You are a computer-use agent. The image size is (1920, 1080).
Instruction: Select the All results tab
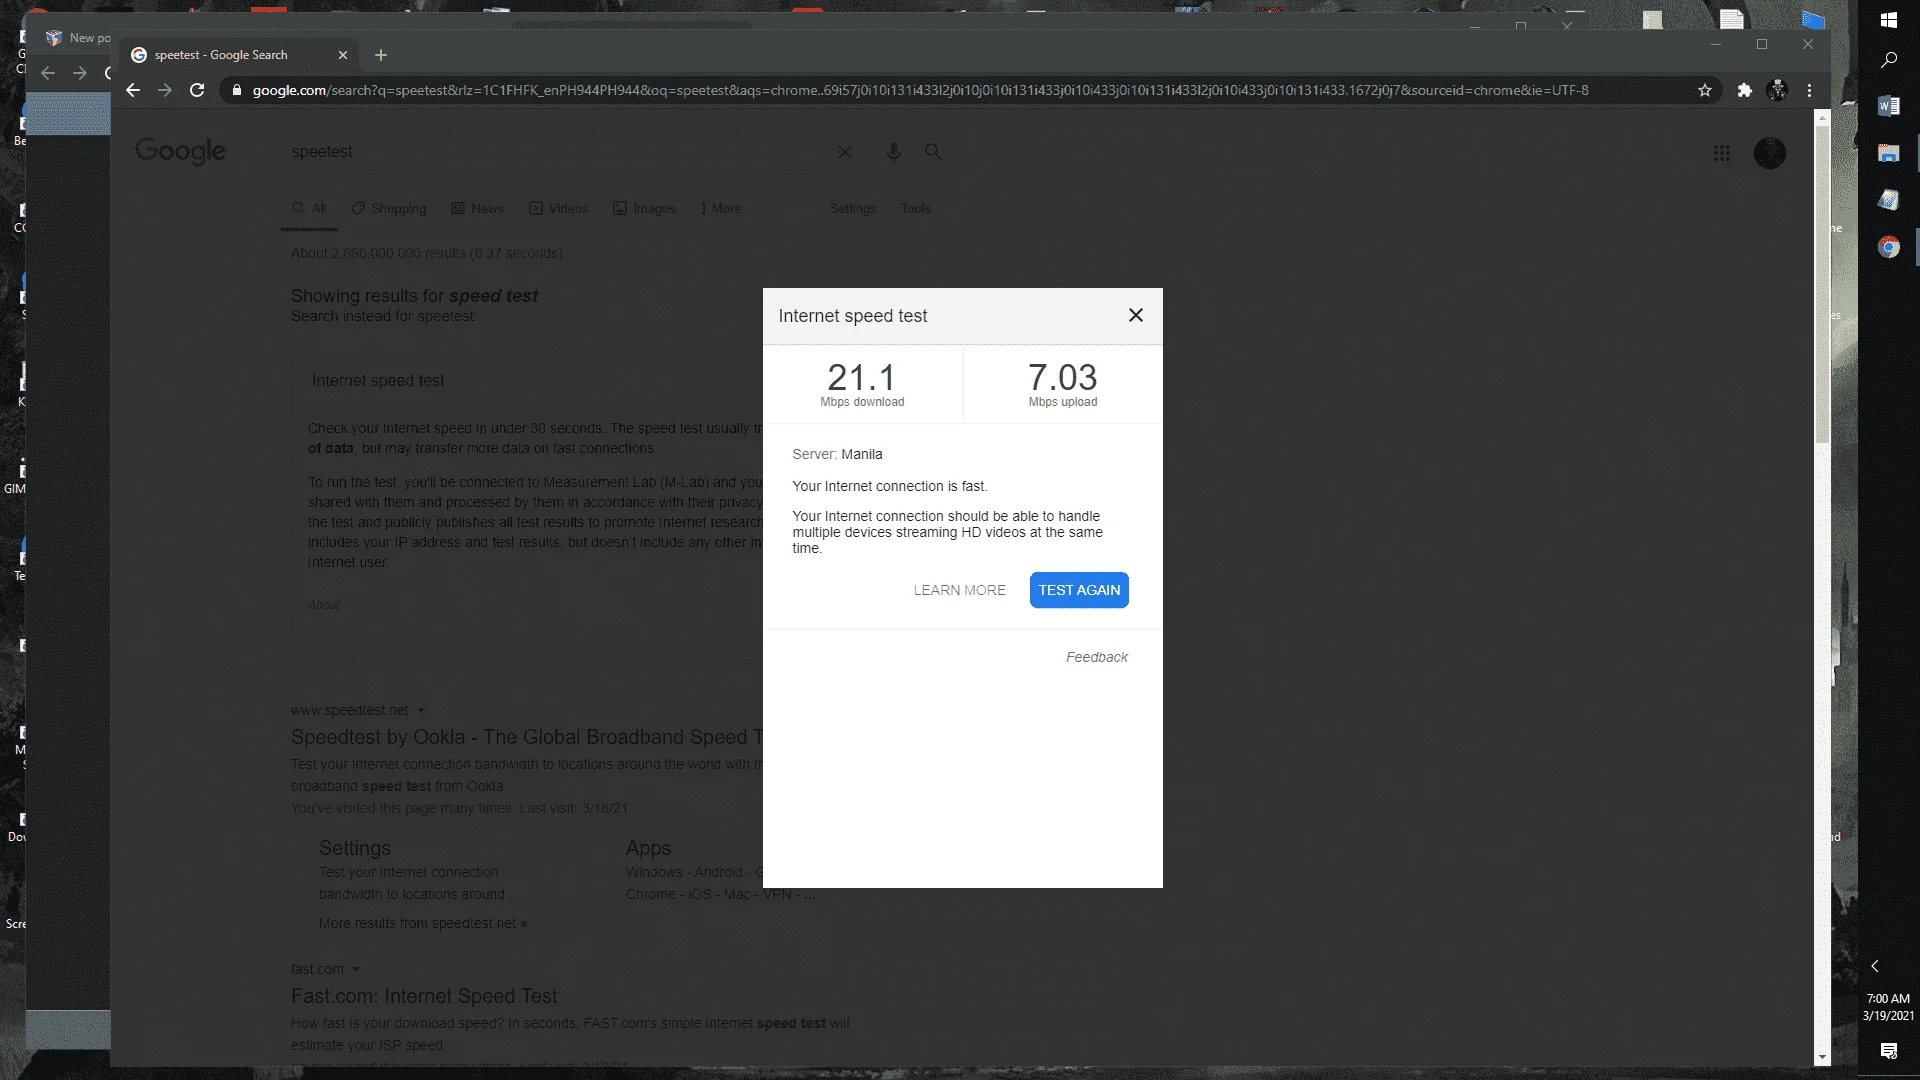click(309, 208)
